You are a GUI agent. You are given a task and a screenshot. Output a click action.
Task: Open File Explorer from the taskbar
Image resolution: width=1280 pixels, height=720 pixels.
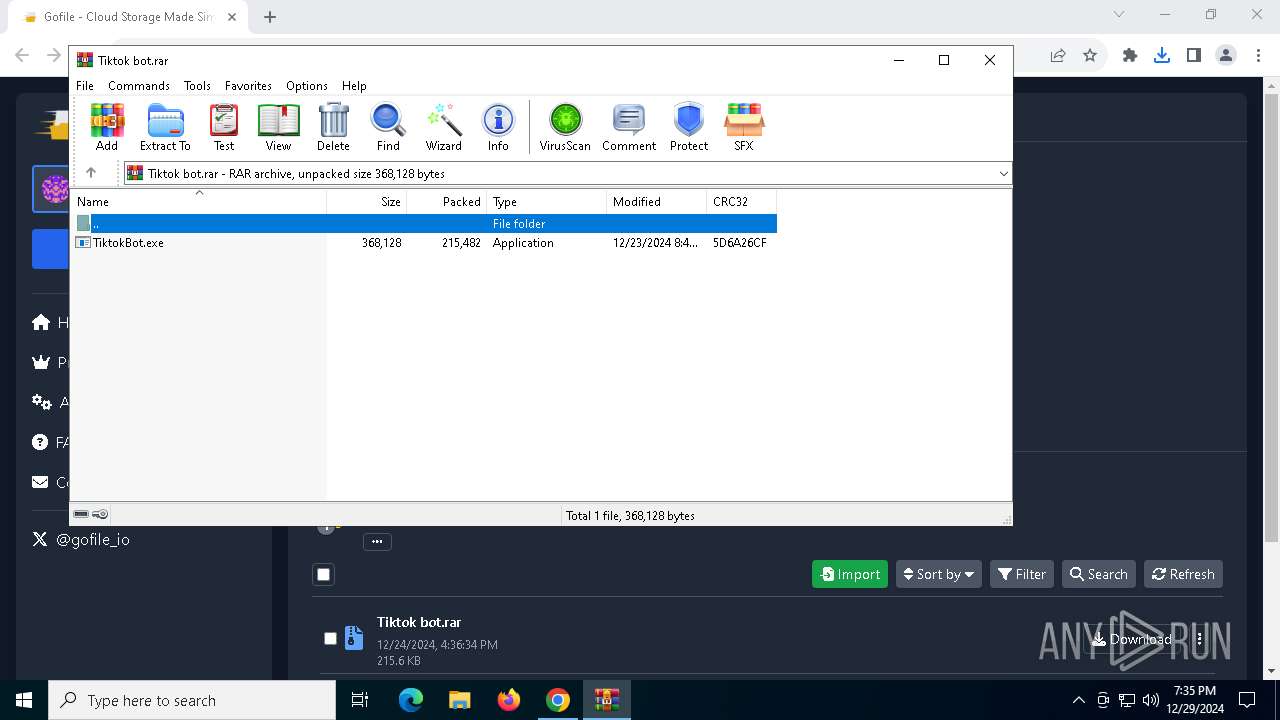459,700
